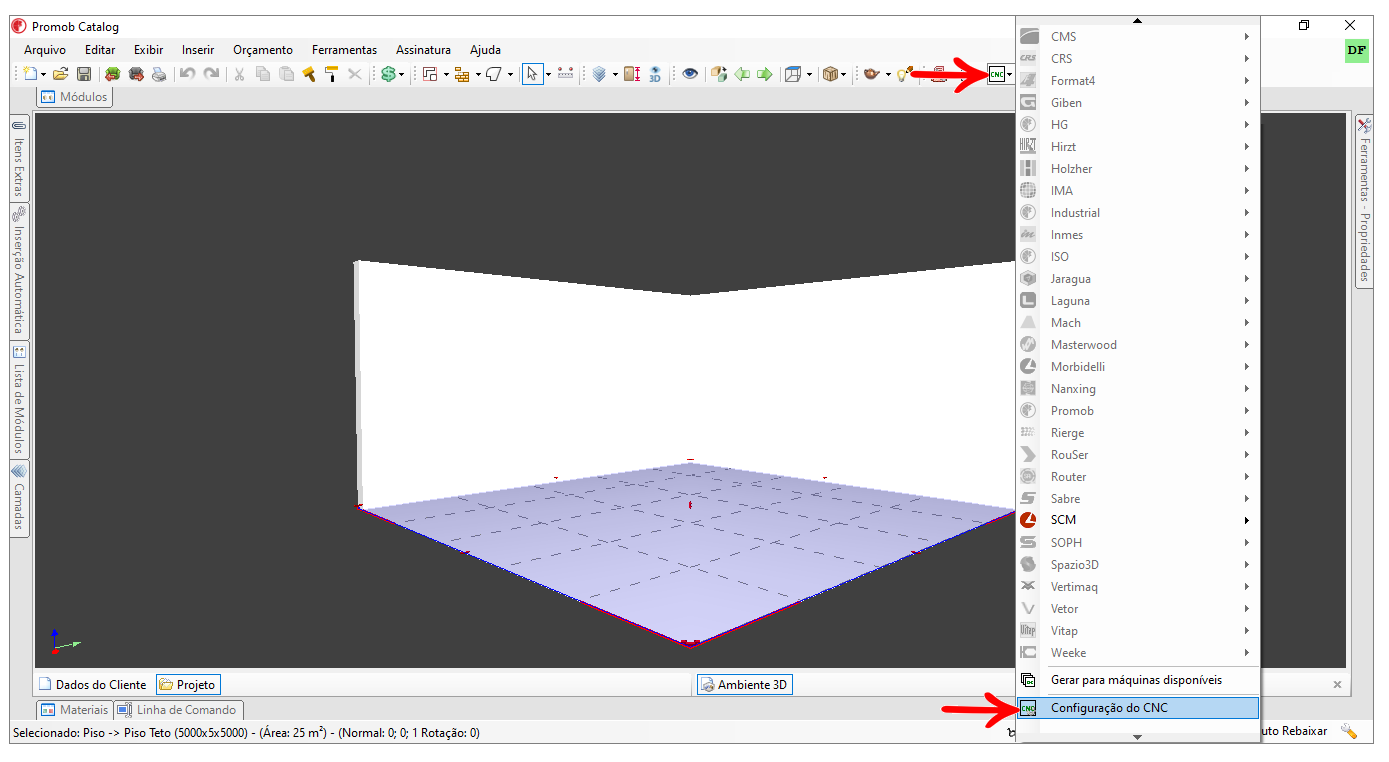This screenshot has width=1389, height=762.
Task: Open the Linha de Comando tab
Action: (177, 710)
